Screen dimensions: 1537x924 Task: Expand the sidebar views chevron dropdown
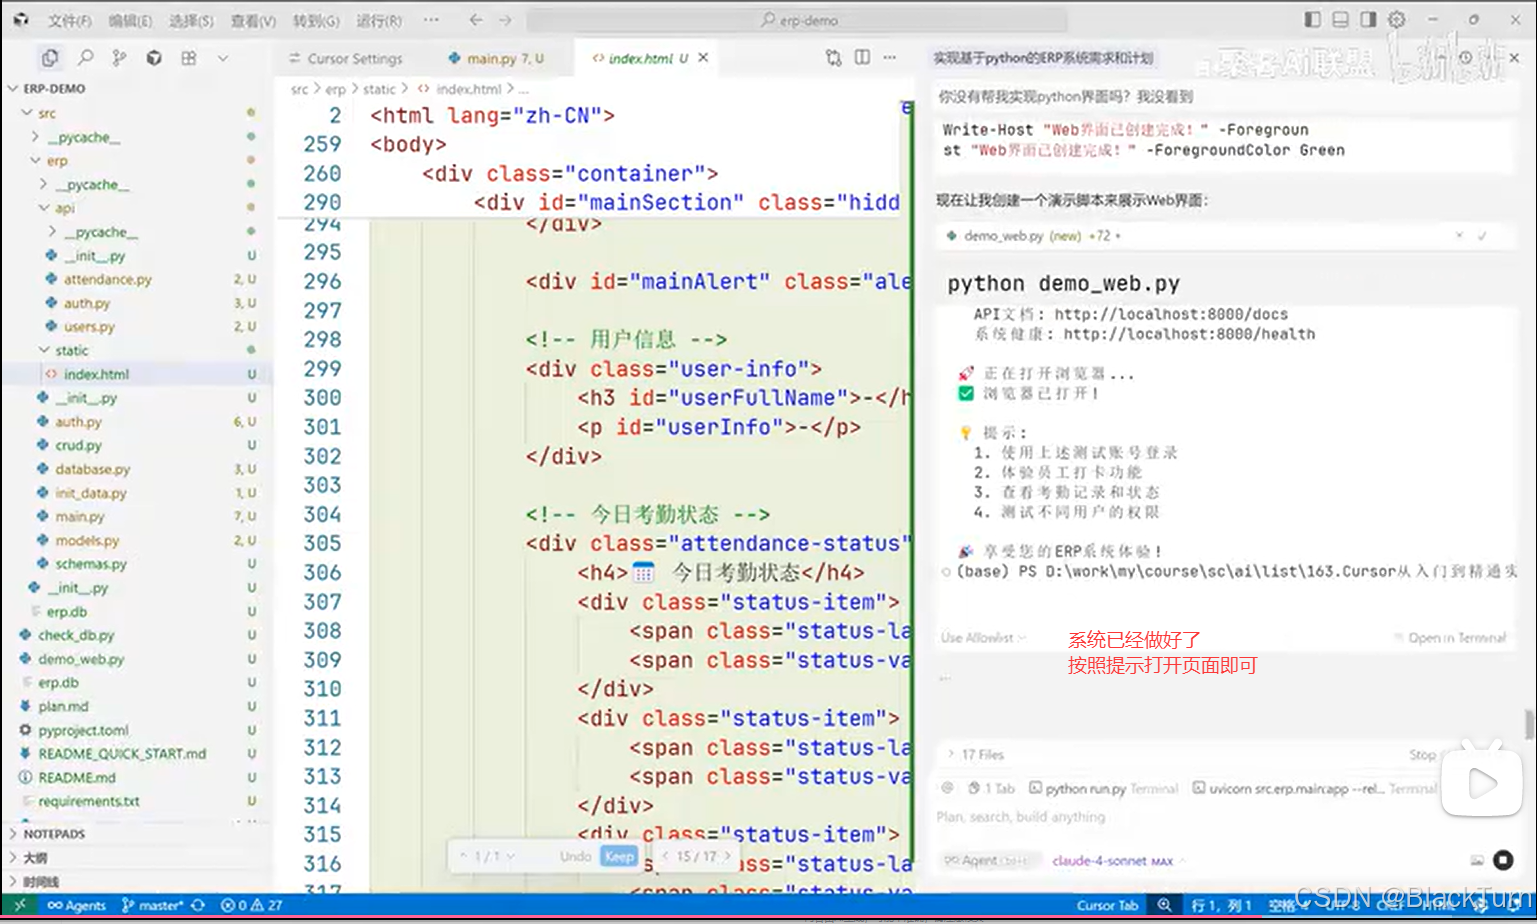click(x=223, y=58)
